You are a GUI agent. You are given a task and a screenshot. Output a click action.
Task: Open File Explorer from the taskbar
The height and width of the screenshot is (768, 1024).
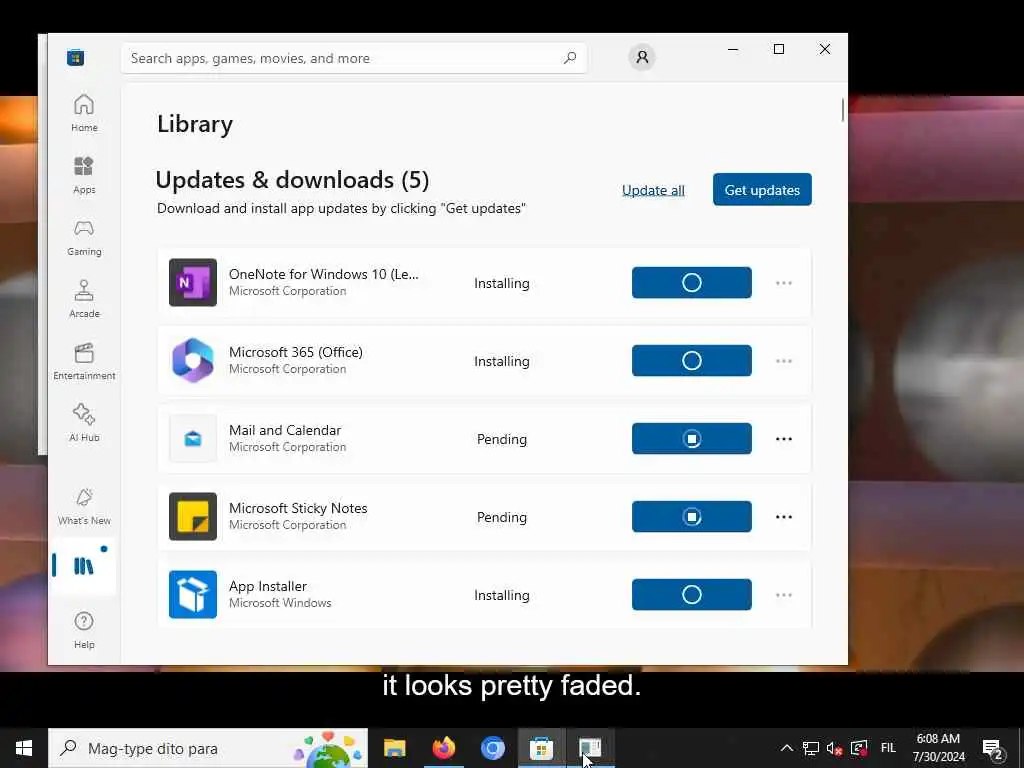click(x=394, y=748)
